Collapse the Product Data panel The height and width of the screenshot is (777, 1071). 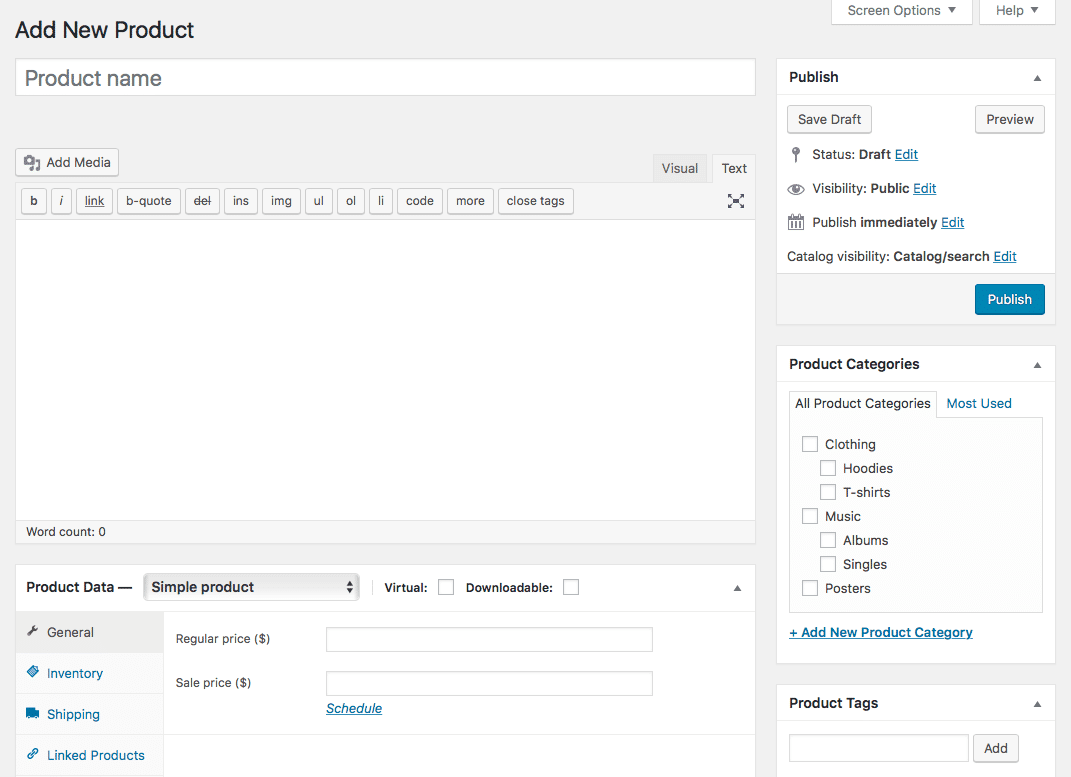pos(737,588)
